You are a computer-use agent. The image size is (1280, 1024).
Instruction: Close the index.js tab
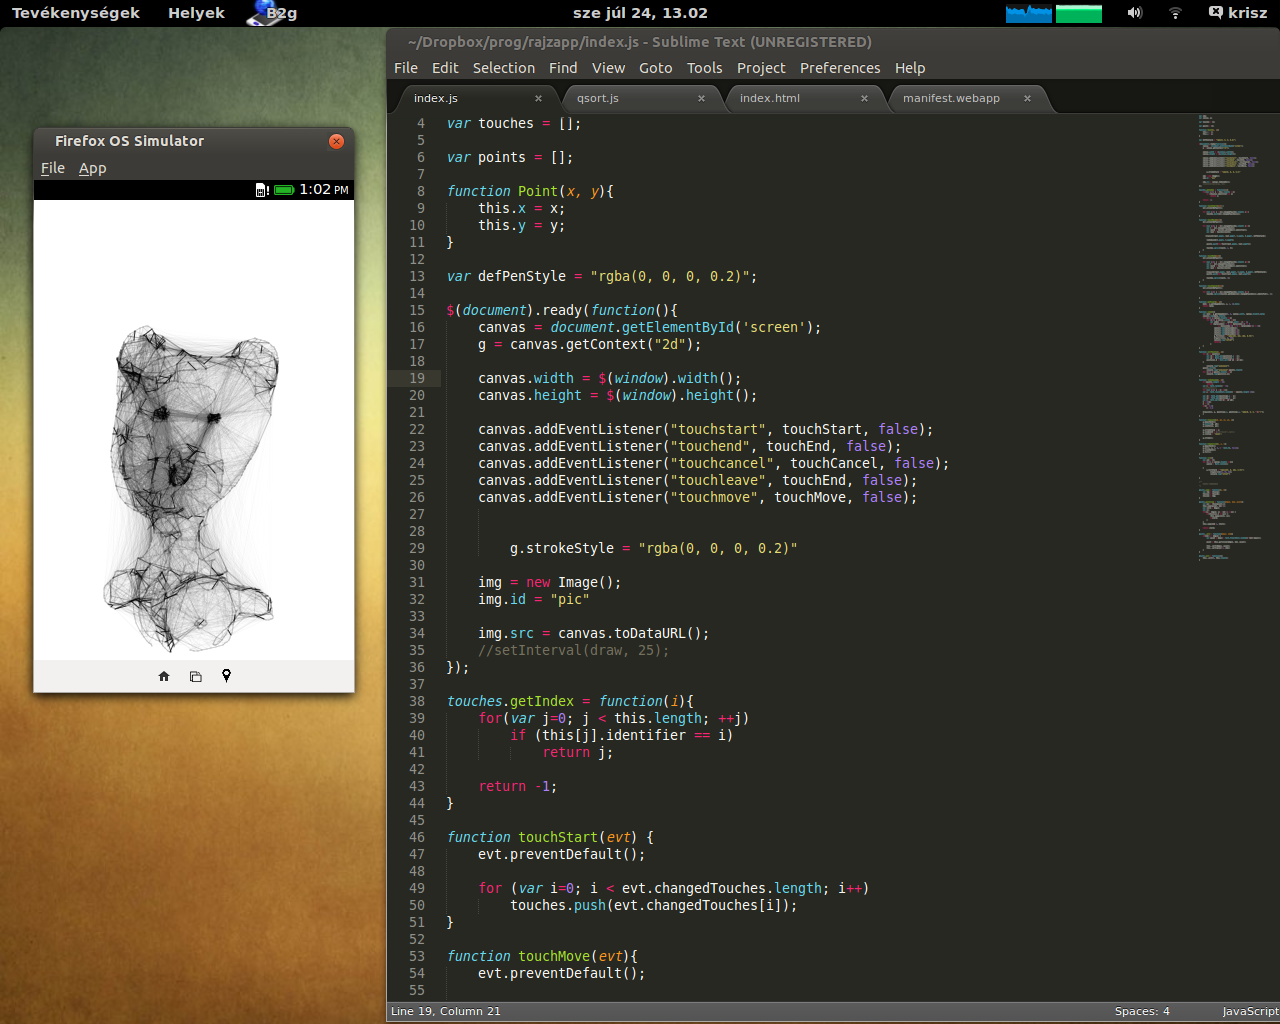tap(538, 98)
